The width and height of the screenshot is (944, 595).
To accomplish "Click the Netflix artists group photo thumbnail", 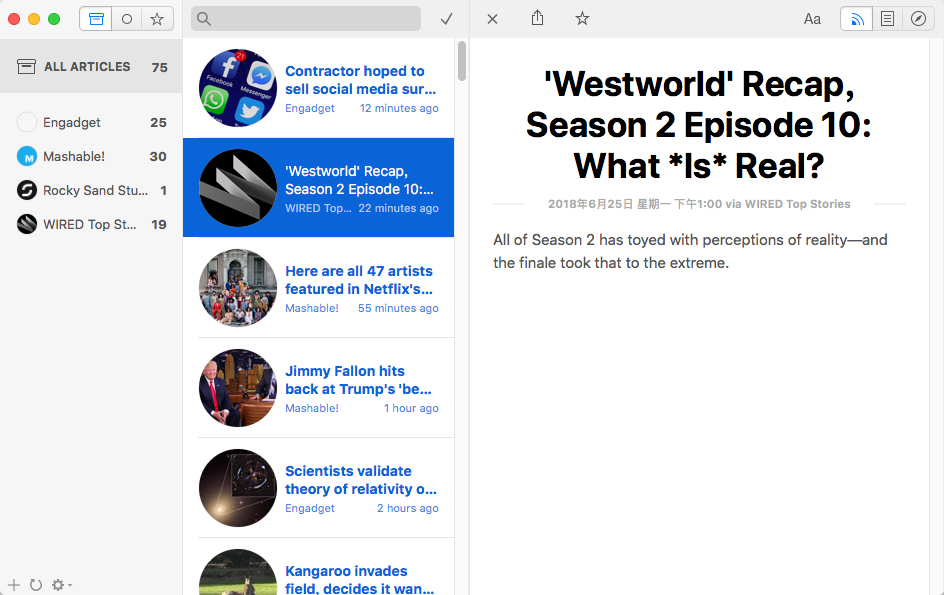I will click(238, 288).
